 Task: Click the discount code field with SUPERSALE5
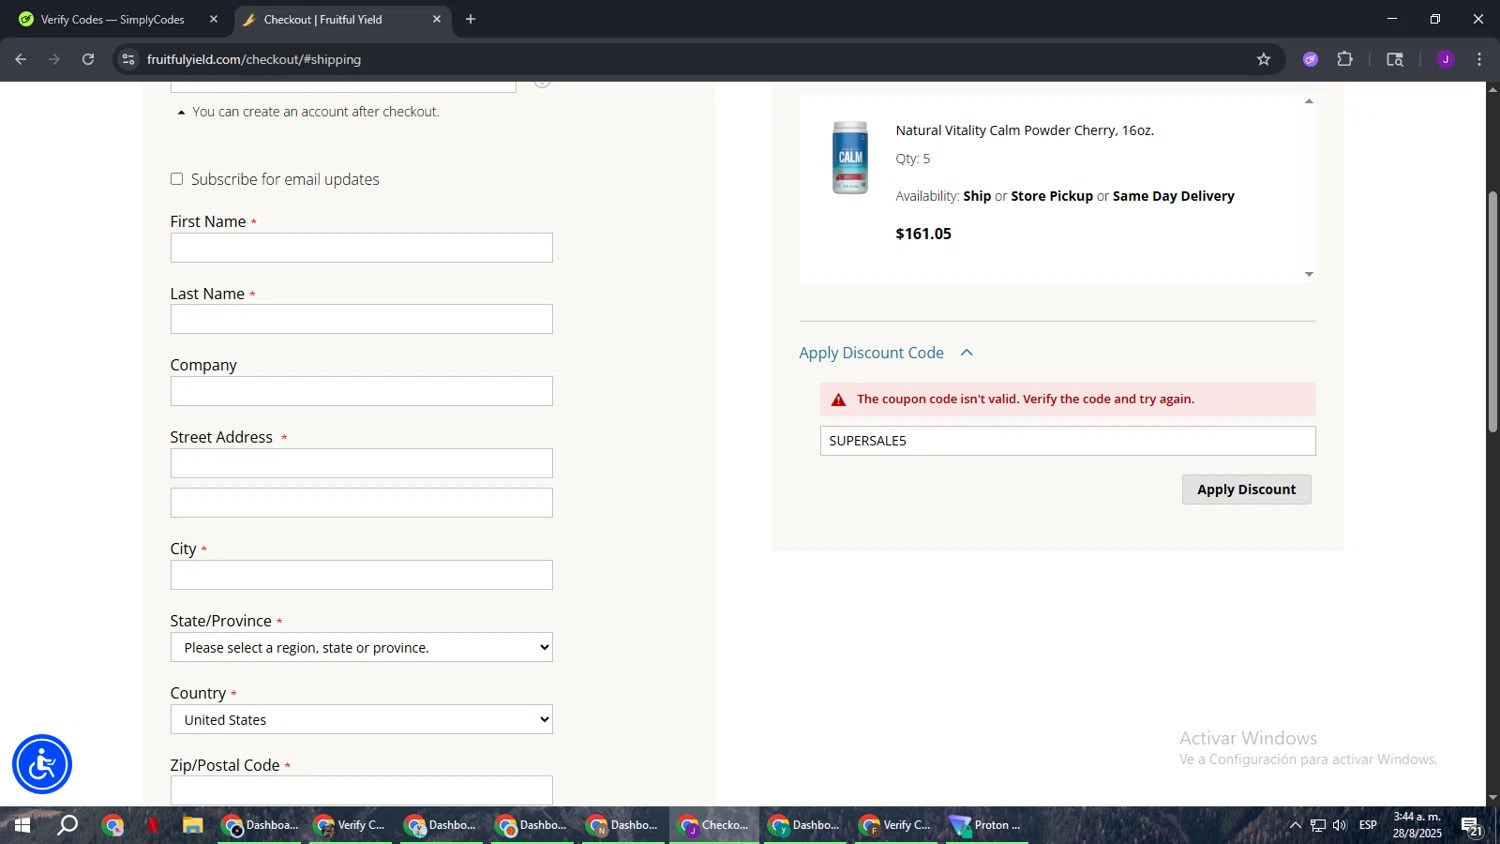pyautogui.click(x=1068, y=441)
